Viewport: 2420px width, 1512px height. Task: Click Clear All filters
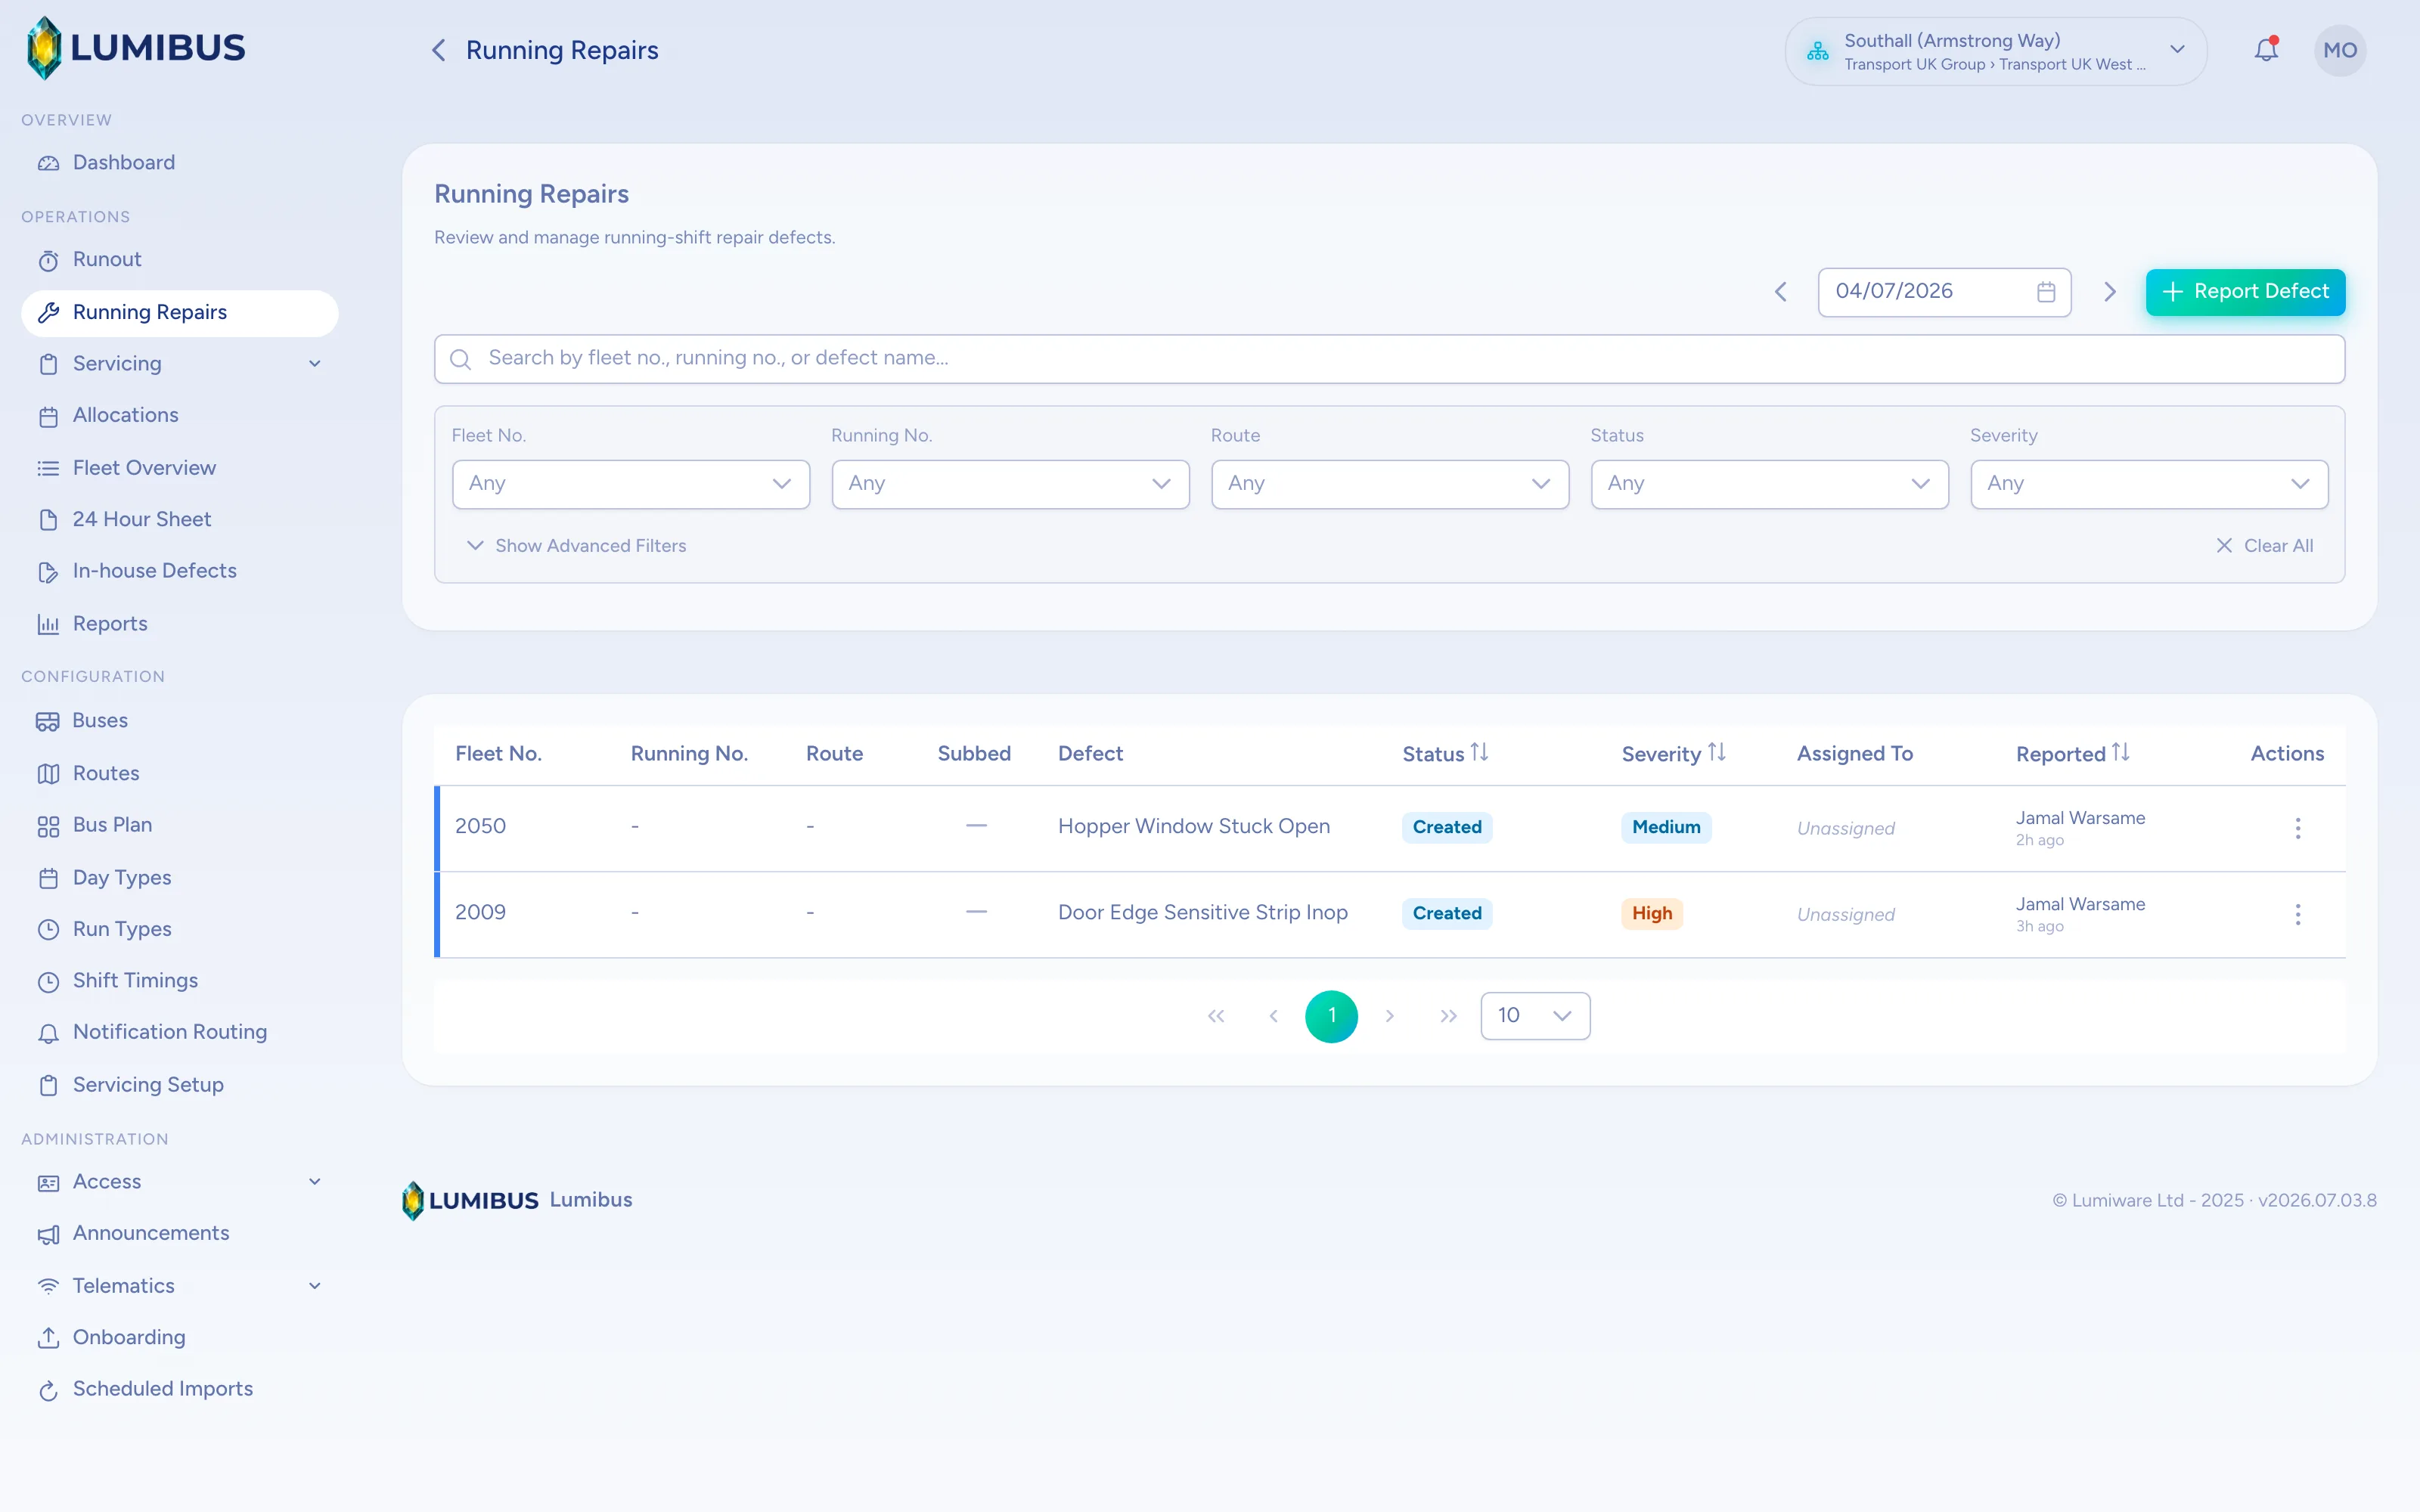point(2264,546)
